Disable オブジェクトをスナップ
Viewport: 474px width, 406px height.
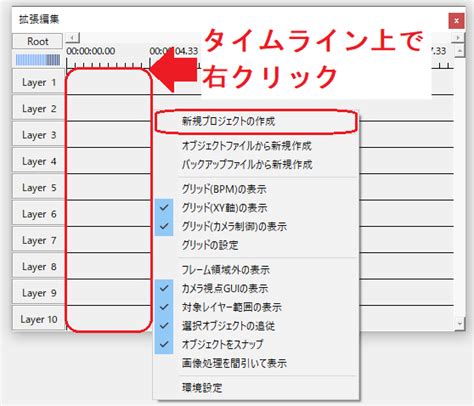(256, 344)
